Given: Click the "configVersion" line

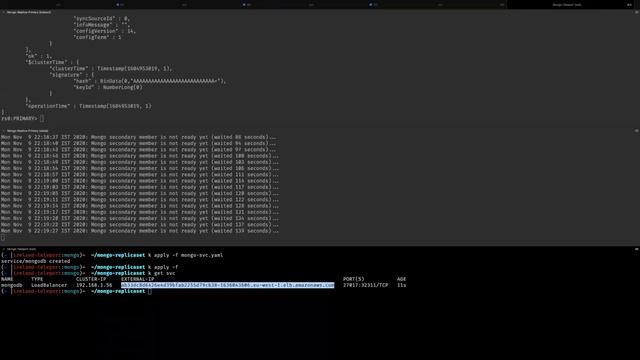Looking at the screenshot, I should [x=104, y=31].
